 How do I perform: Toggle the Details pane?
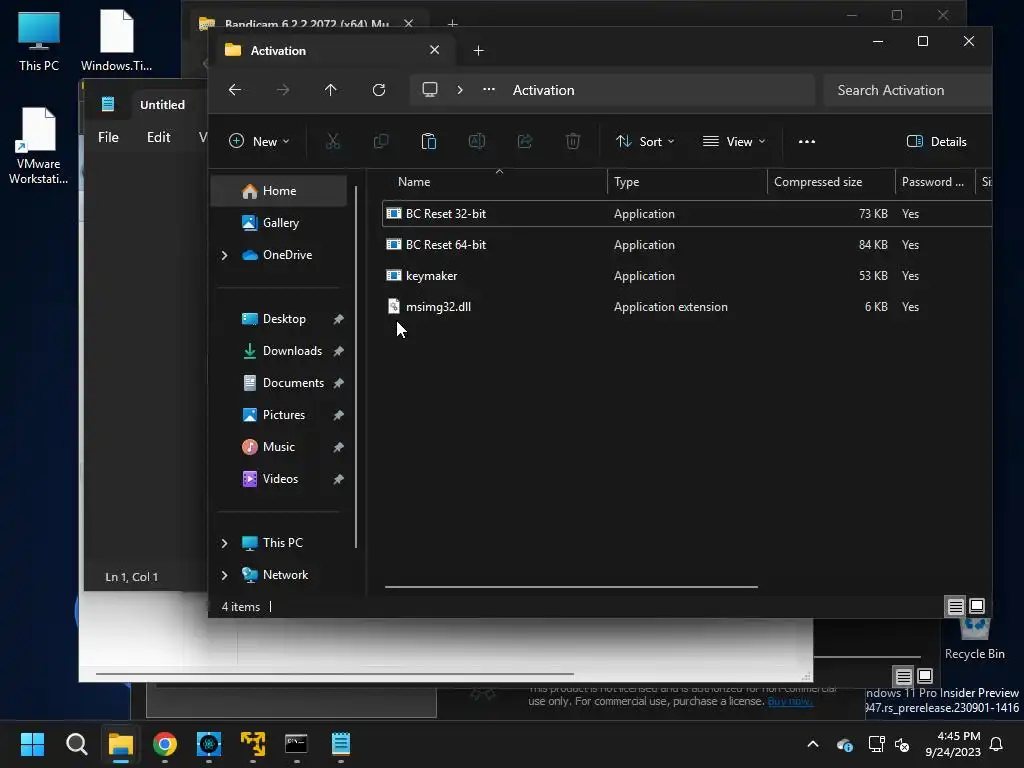coord(937,141)
